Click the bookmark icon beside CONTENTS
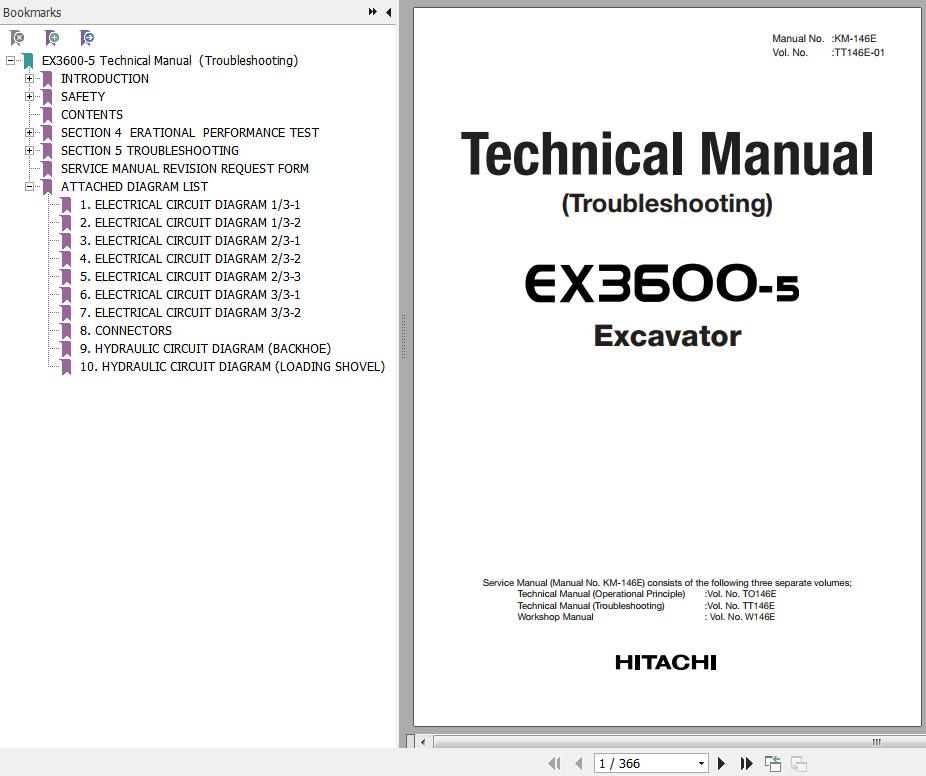 tap(47, 115)
